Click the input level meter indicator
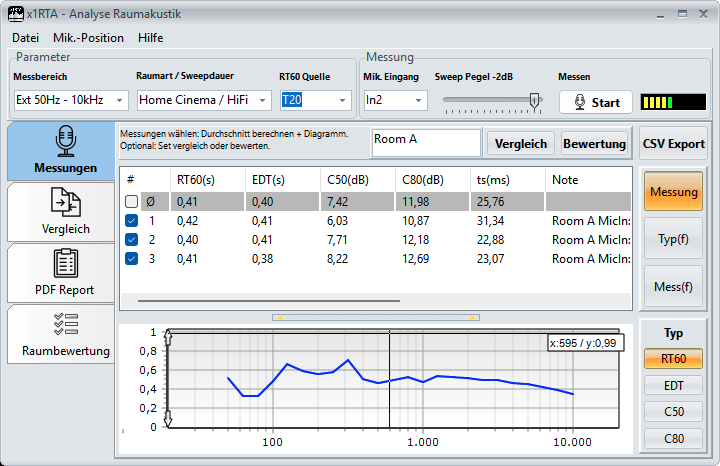The image size is (720, 466). pos(671,102)
